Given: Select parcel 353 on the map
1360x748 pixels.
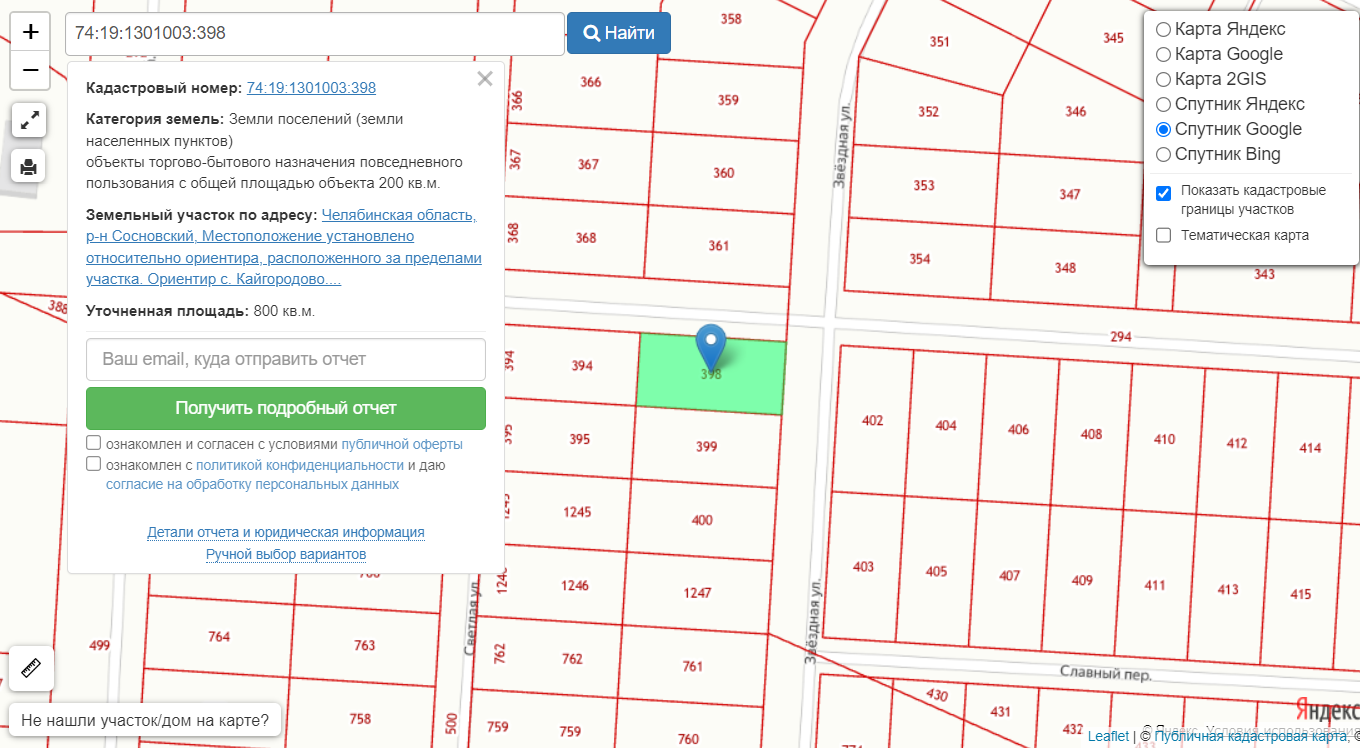Looking at the screenshot, I should click(924, 185).
